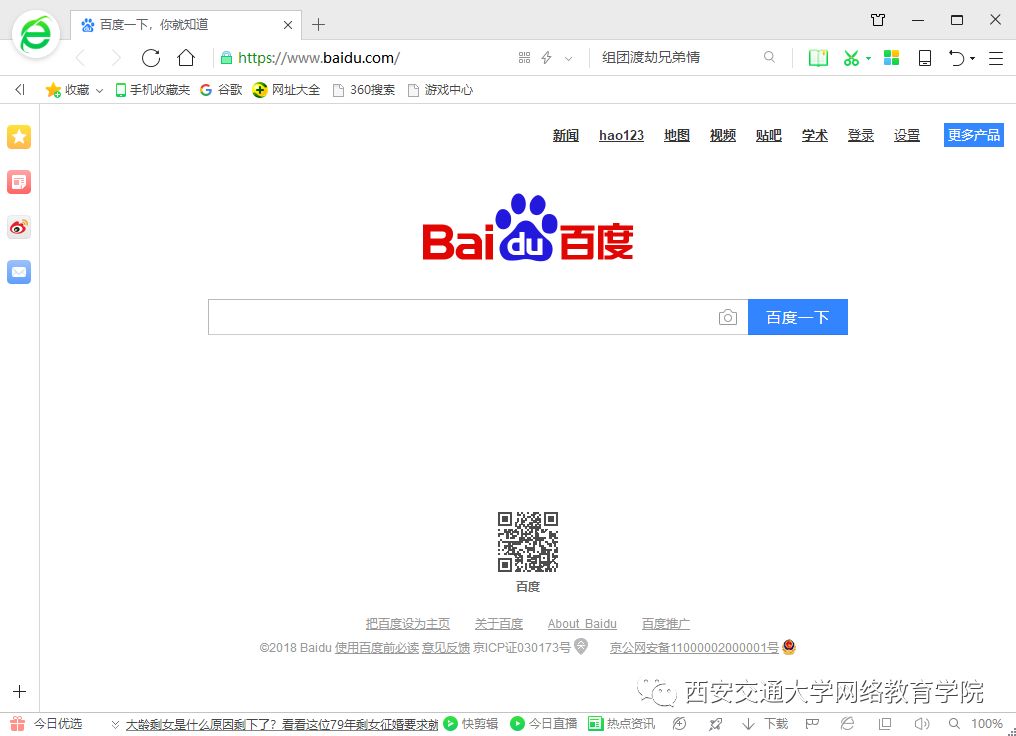Click the Baidu QR code image

tap(527, 542)
